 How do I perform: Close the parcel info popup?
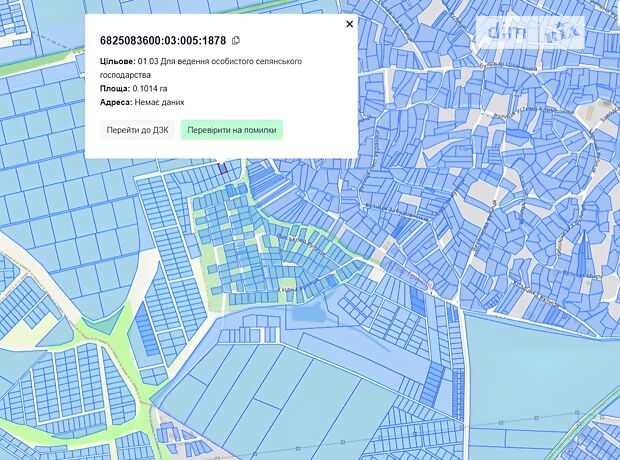(349, 24)
